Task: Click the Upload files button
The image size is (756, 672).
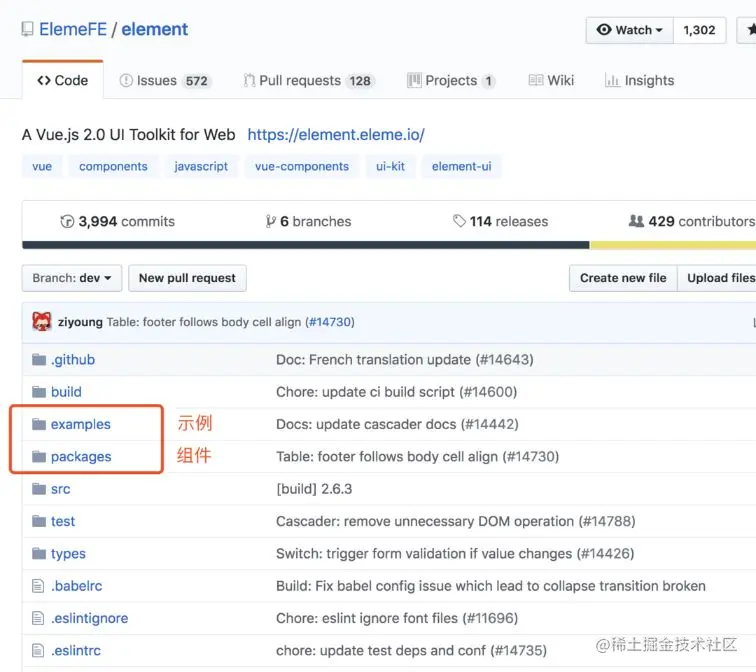Action: 718,278
